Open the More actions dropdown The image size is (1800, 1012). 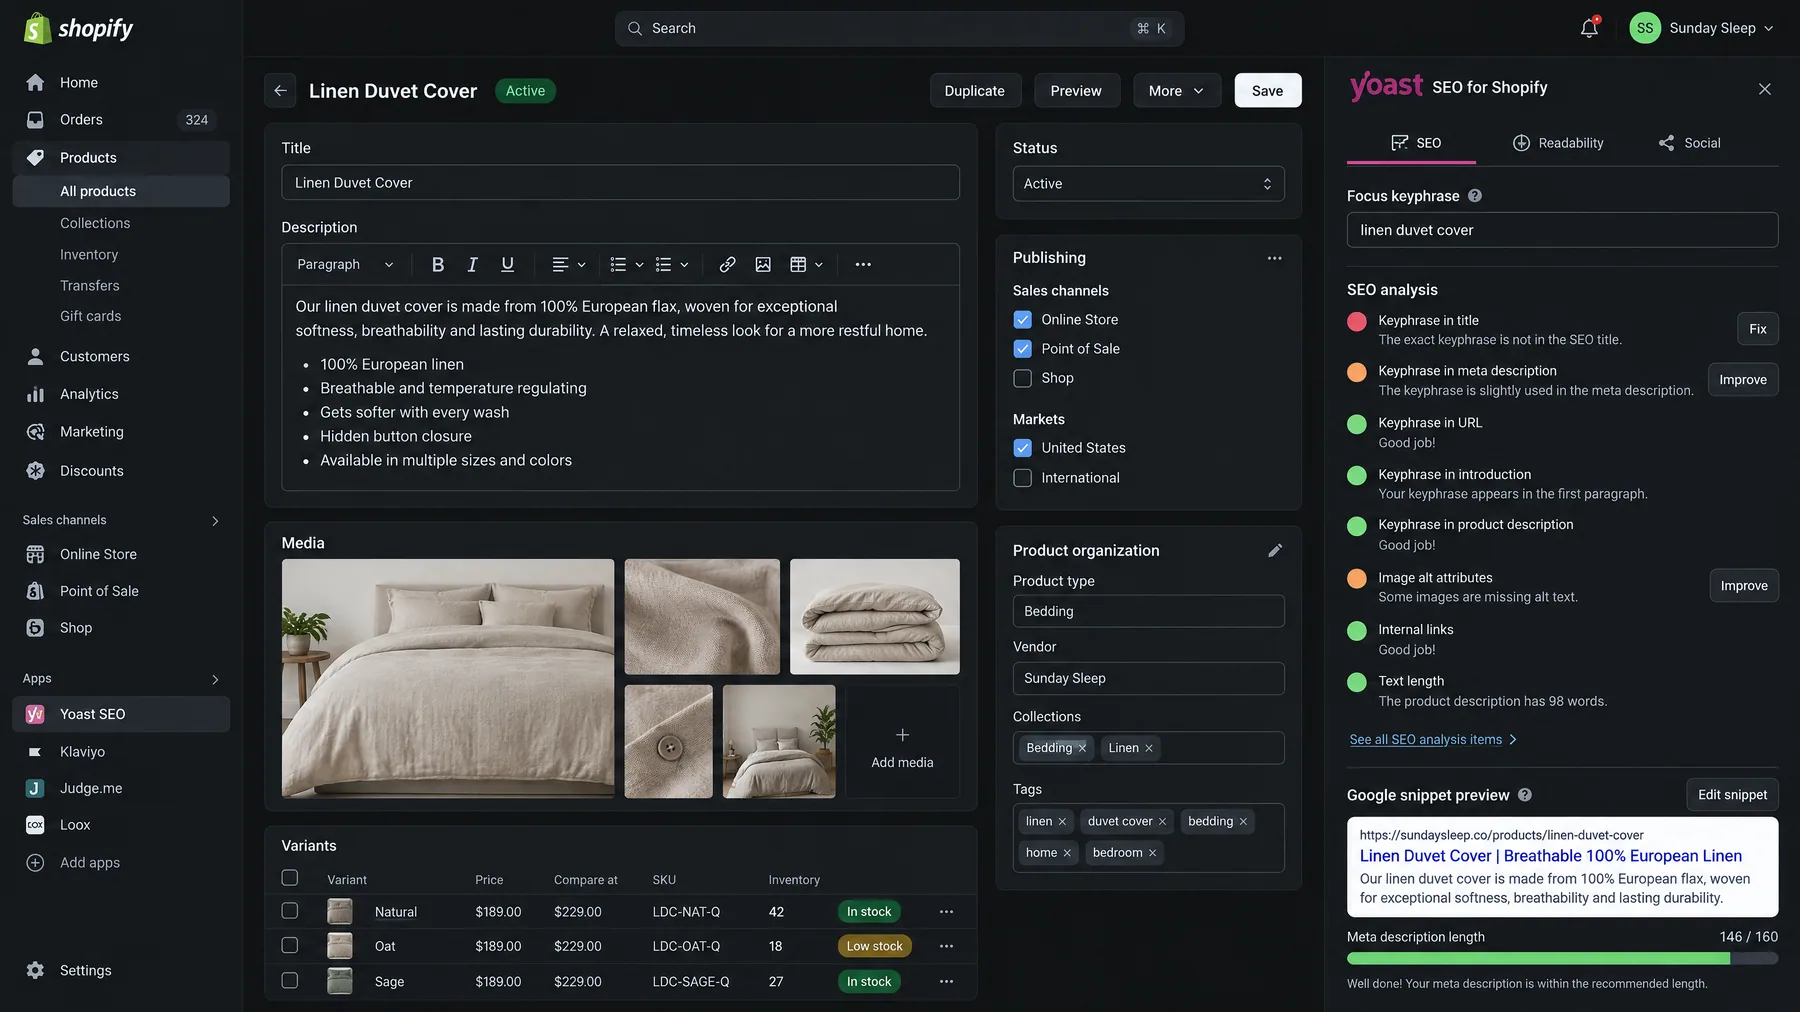click(x=1176, y=91)
